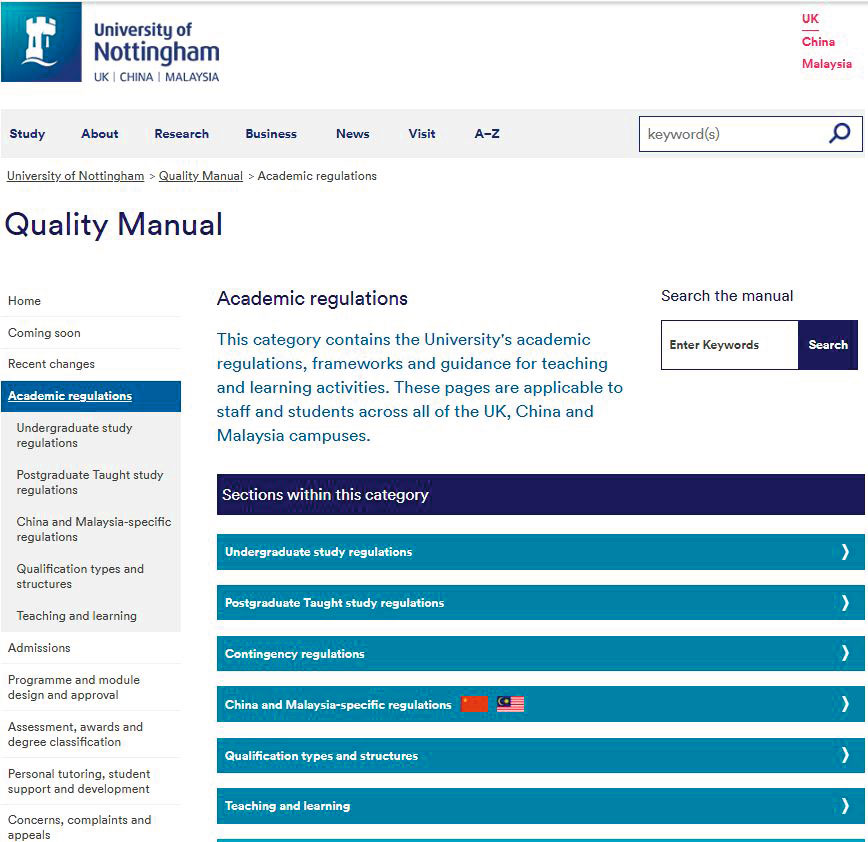Open Recent changes in the sidebar
868x842 pixels.
click(x=51, y=364)
